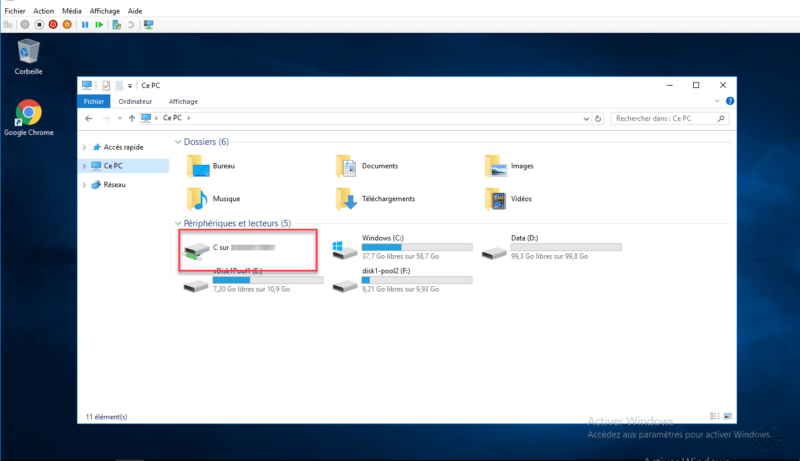Click the New folder quick access icon

(119, 86)
